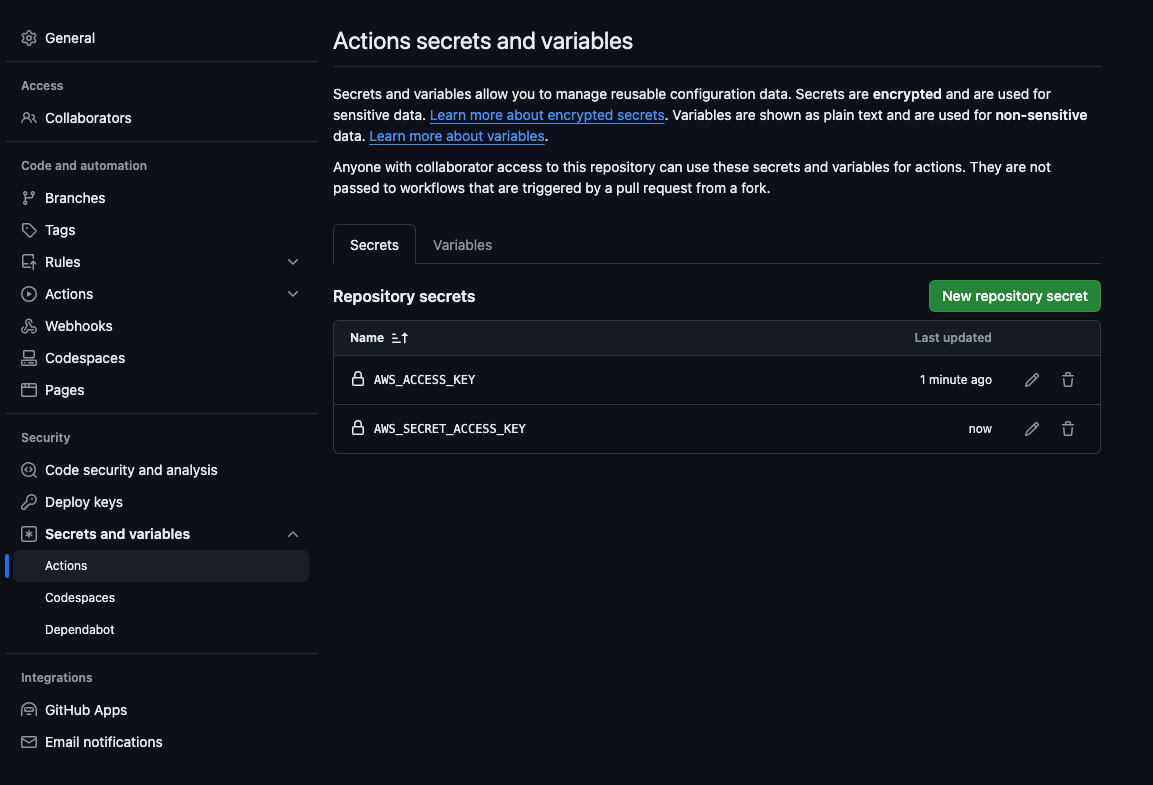Click the Pages browser icon
The width and height of the screenshot is (1153, 785).
(29, 390)
